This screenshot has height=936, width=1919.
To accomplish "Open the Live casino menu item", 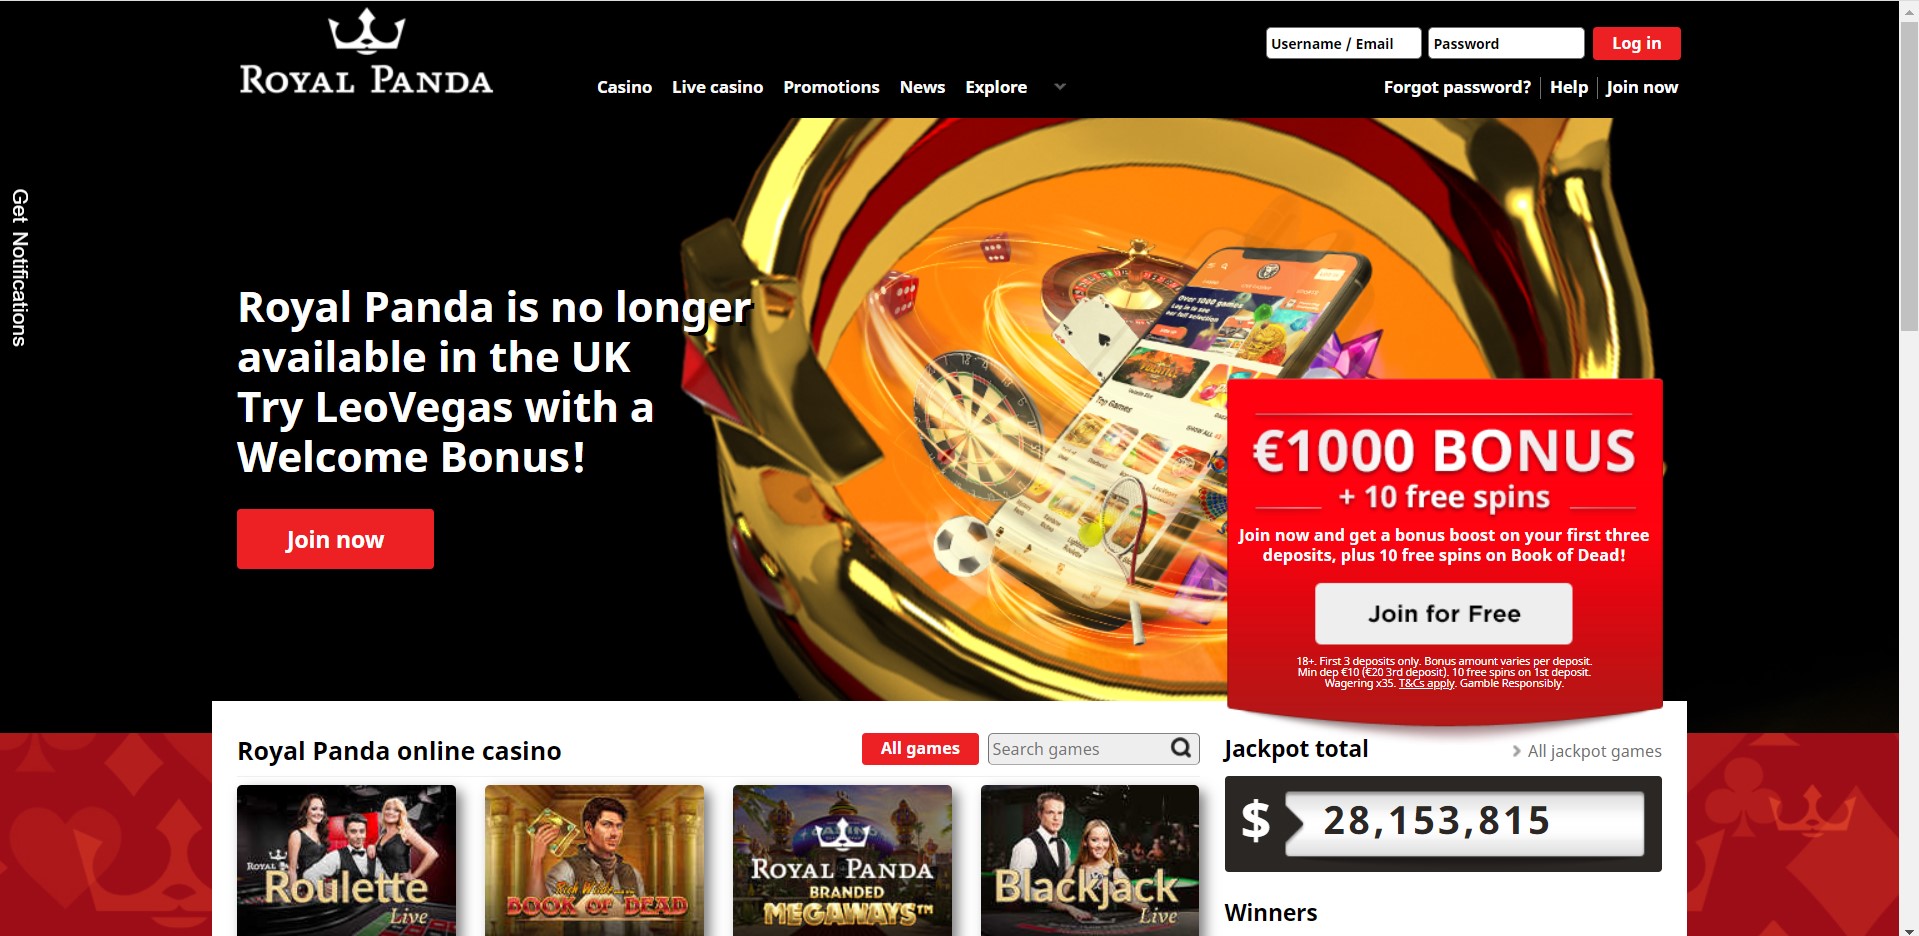I will pyautogui.click(x=717, y=87).
